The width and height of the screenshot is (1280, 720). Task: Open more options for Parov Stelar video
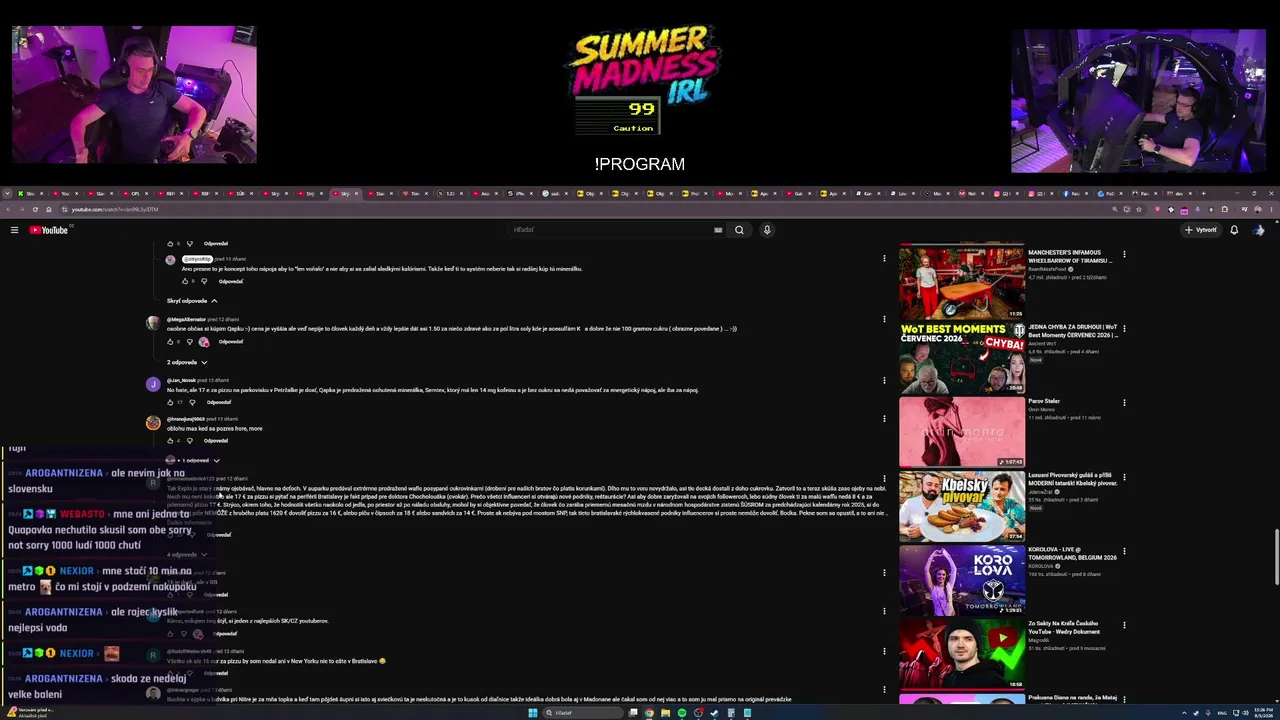[x=1124, y=402]
